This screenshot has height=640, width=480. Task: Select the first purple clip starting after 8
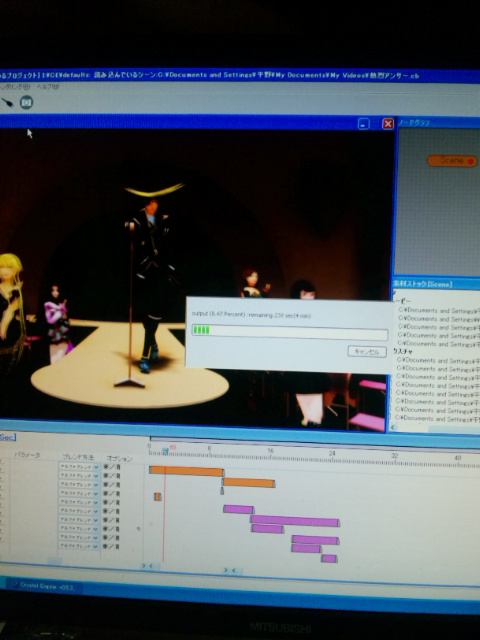click(x=238, y=509)
